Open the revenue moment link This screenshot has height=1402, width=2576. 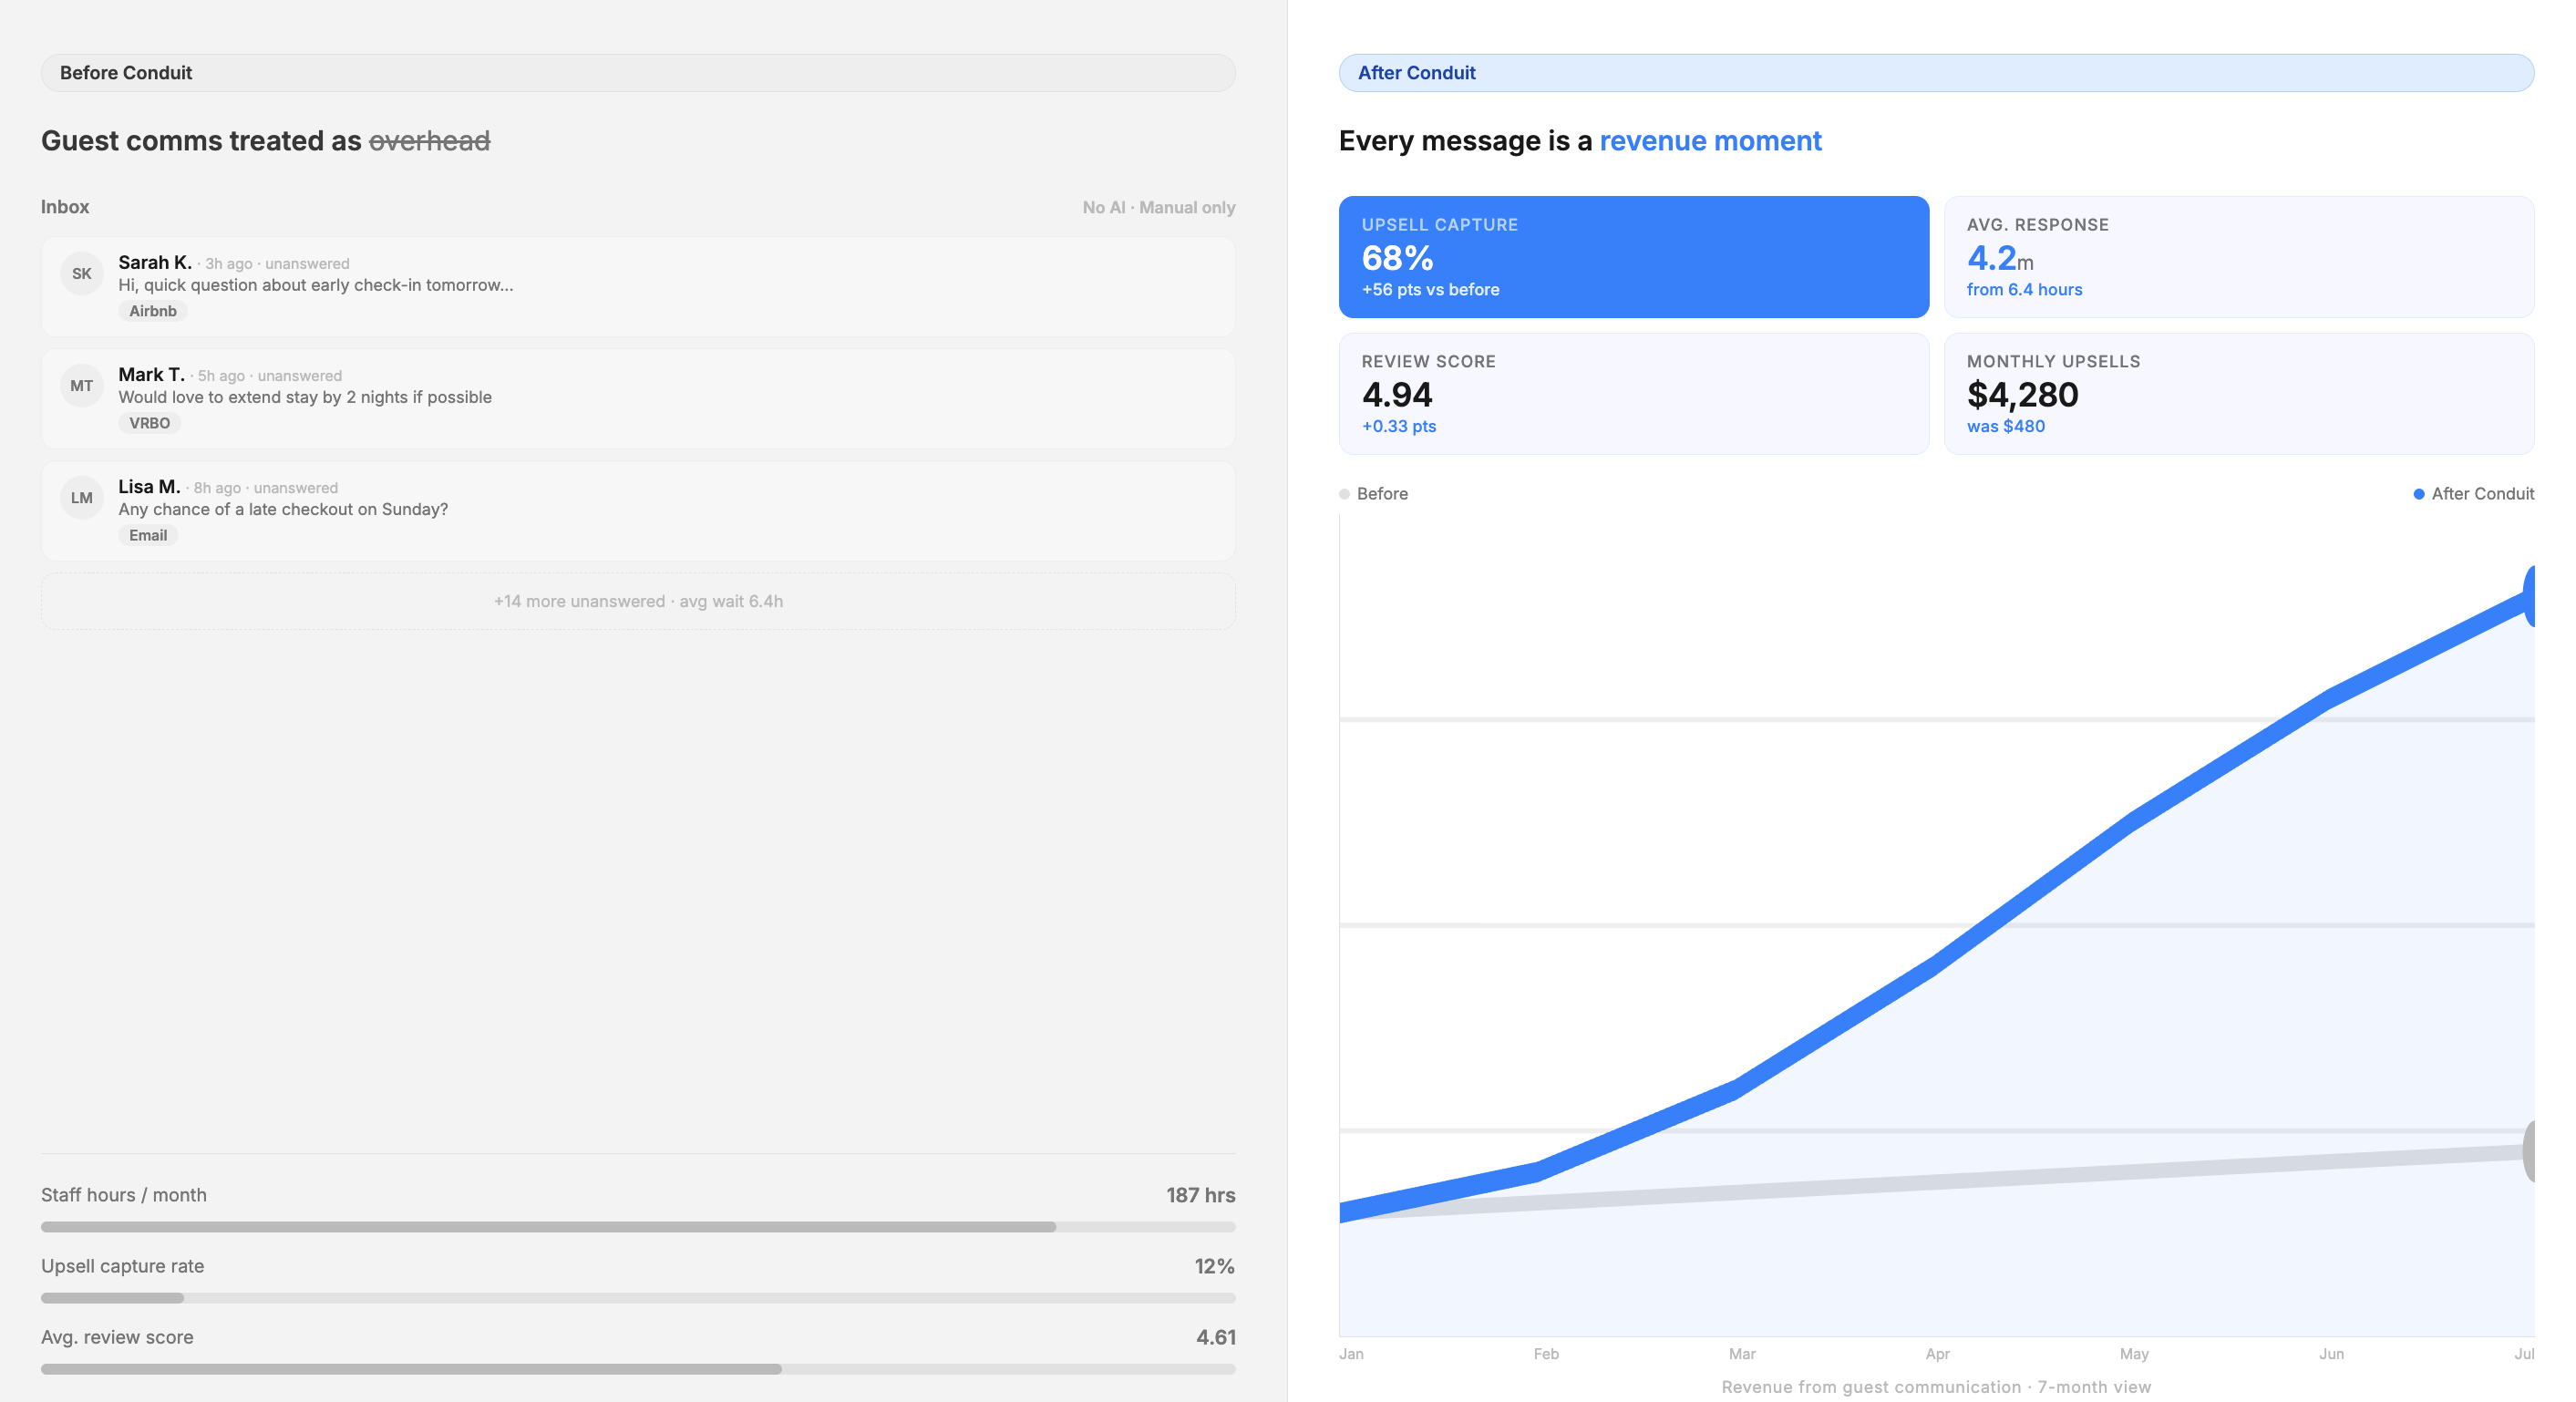1711,140
